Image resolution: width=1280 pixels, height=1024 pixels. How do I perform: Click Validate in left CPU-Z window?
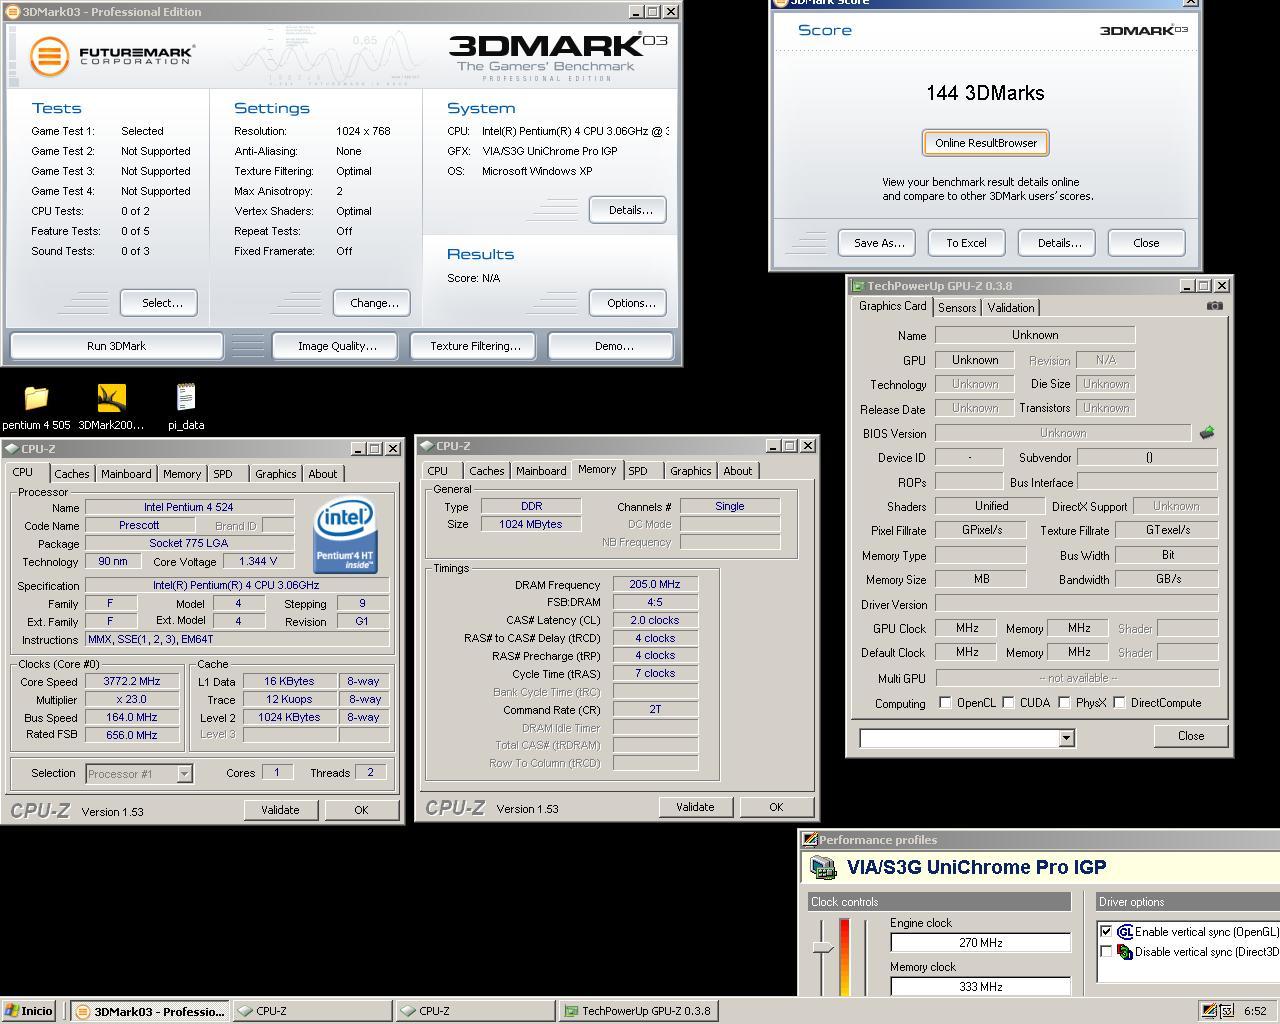(280, 810)
